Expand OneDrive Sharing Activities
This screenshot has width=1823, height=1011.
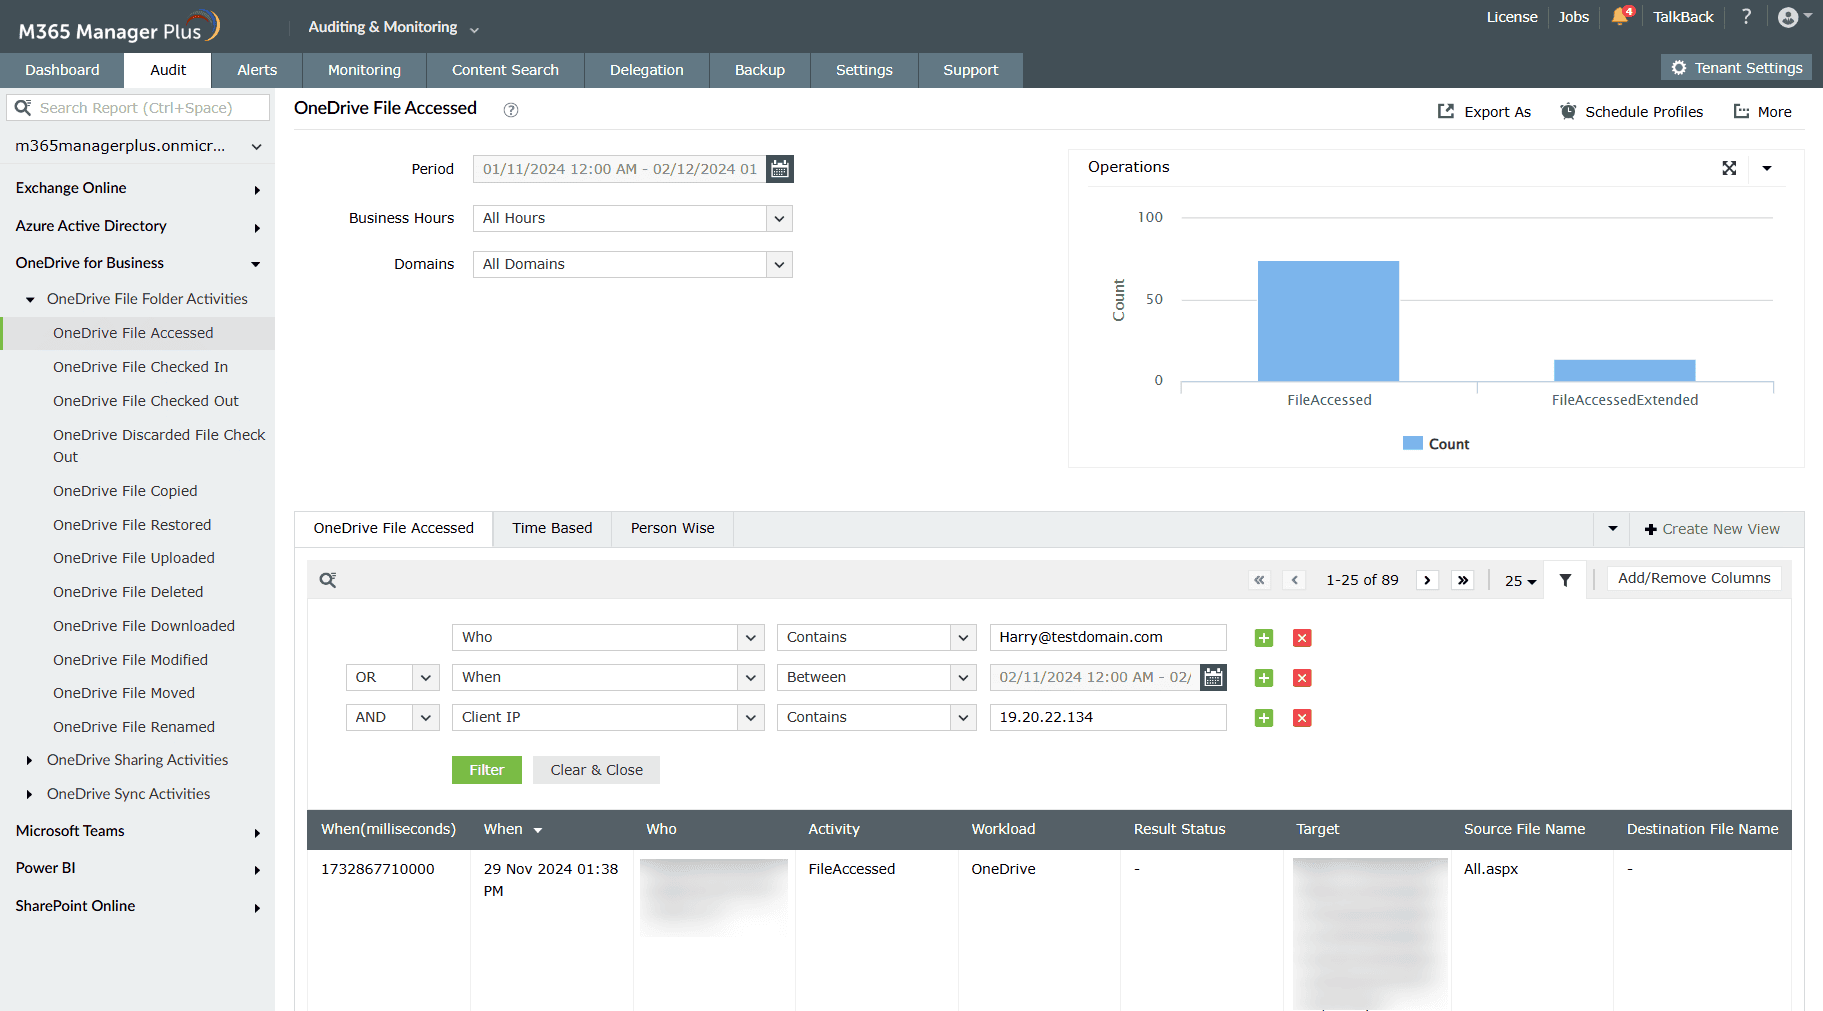pyautogui.click(x=29, y=761)
